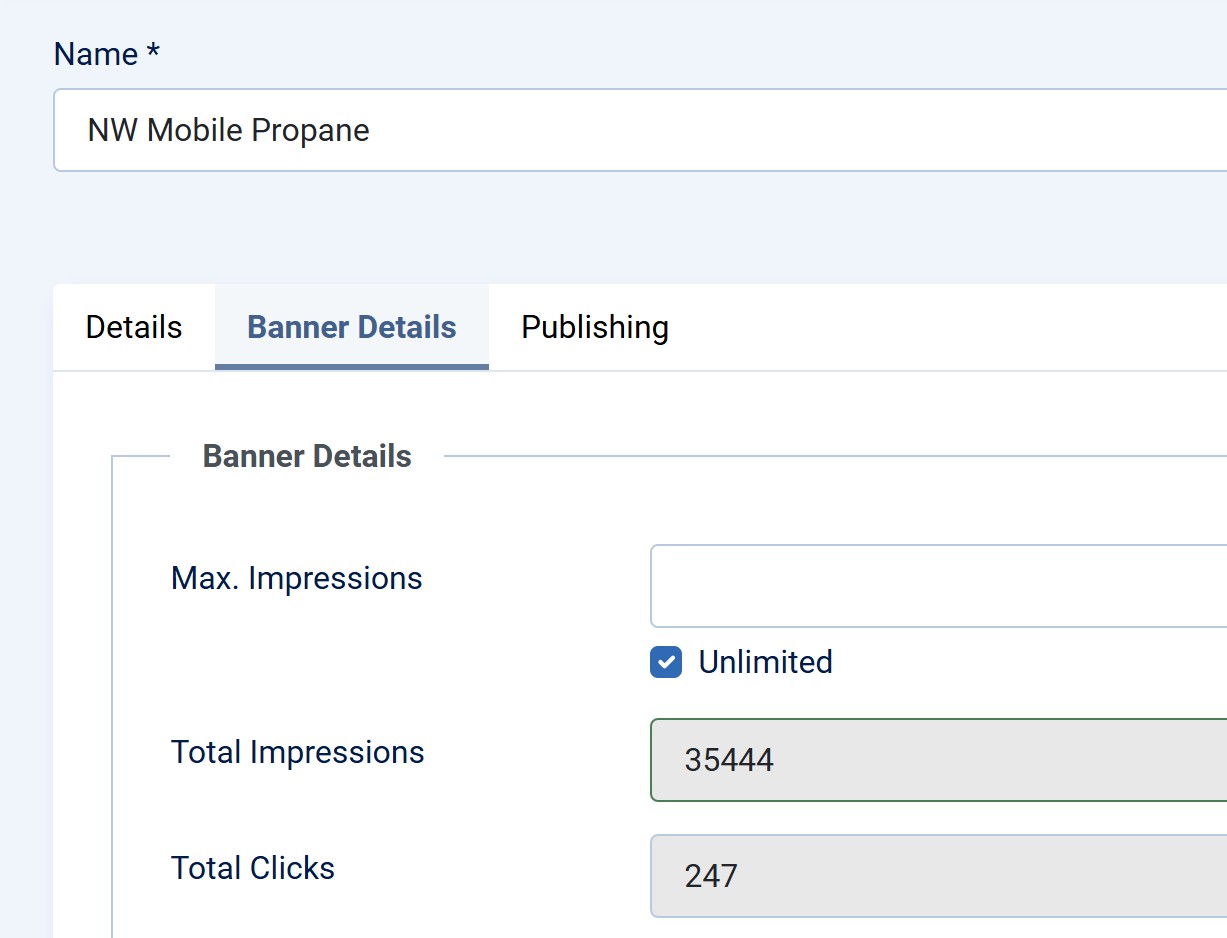Screen dimensions: 1227x938
Task: Click the text NW Mobile Propane
Action: tap(229, 130)
